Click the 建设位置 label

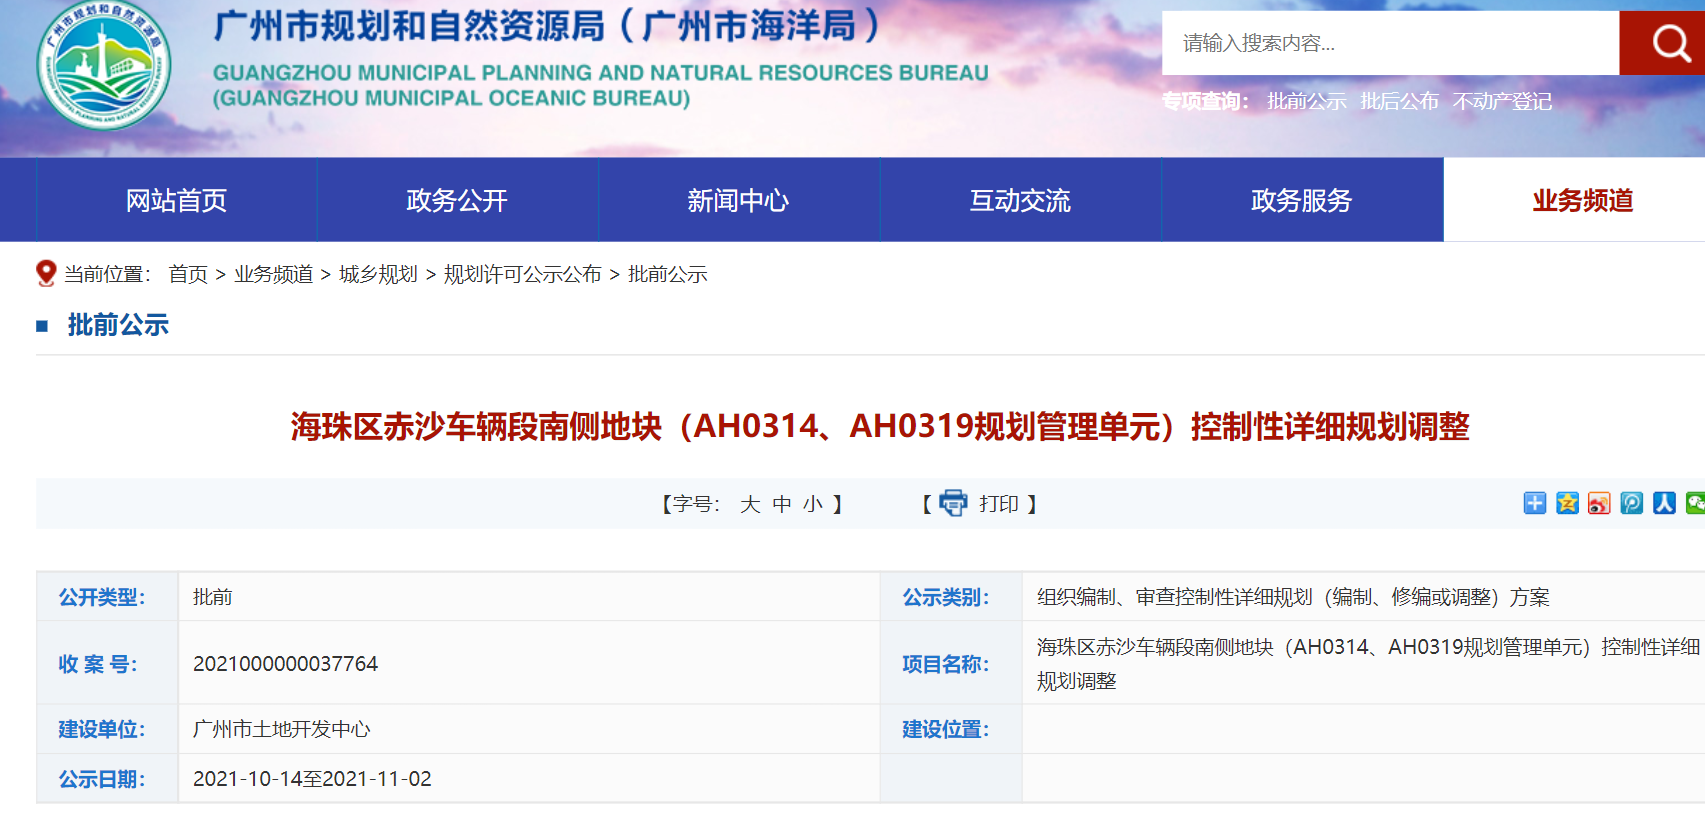tap(946, 729)
